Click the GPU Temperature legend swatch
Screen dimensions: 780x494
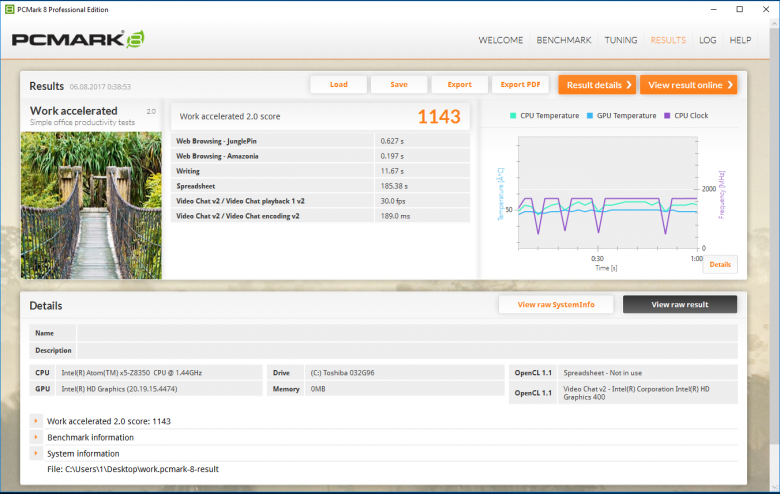click(x=589, y=116)
